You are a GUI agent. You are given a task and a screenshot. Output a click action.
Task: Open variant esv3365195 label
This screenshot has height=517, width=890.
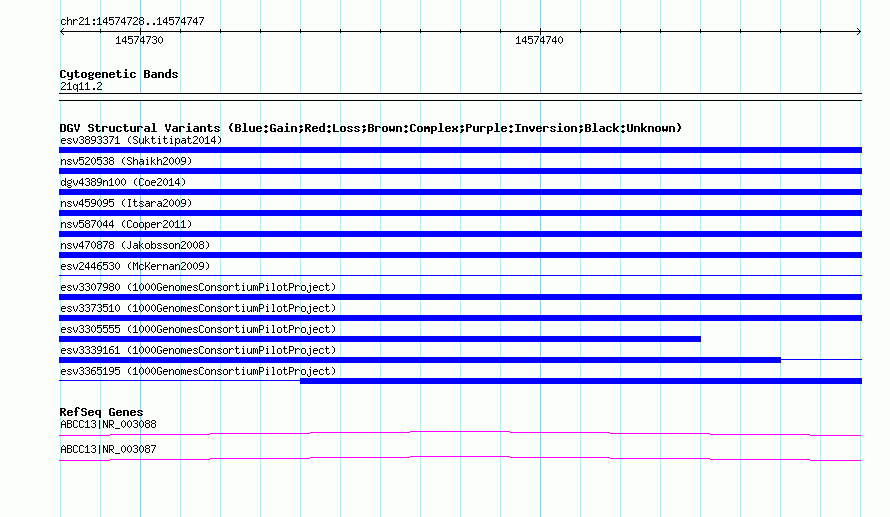[x=198, y=371]
